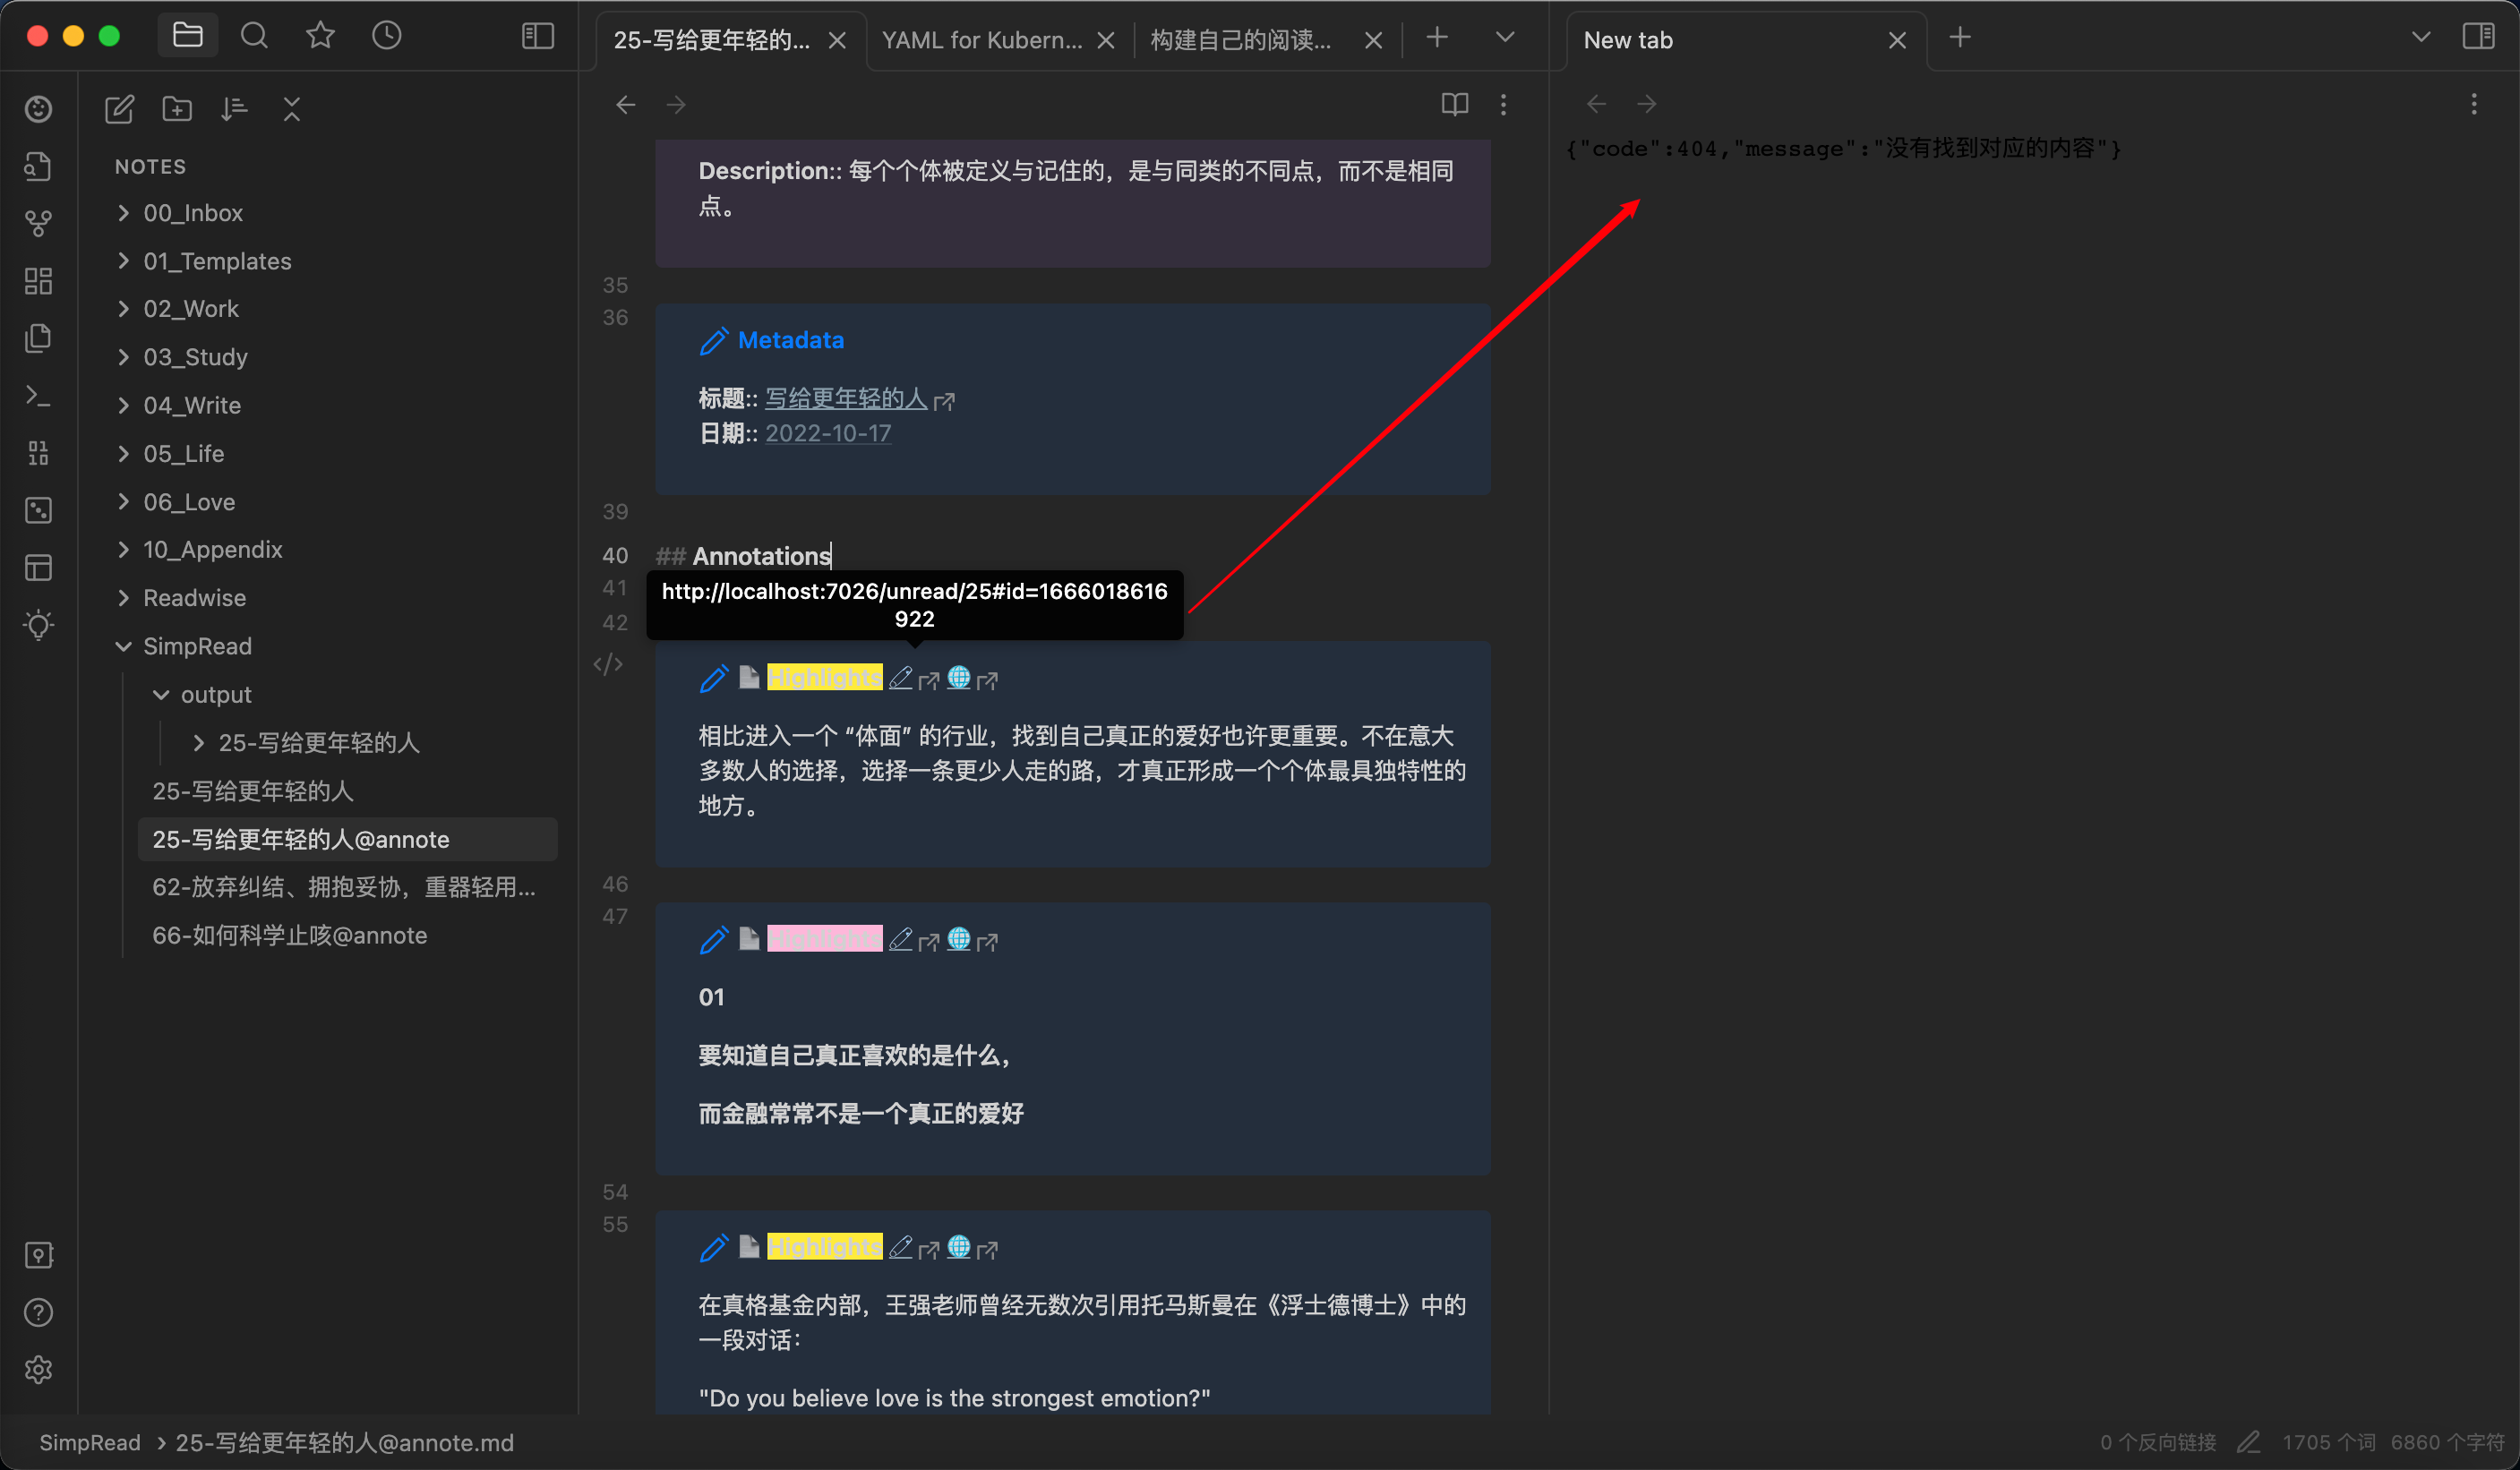Add new tab in right pane
Screen dimensions: 2520x1470
[x=1960, y=38]
